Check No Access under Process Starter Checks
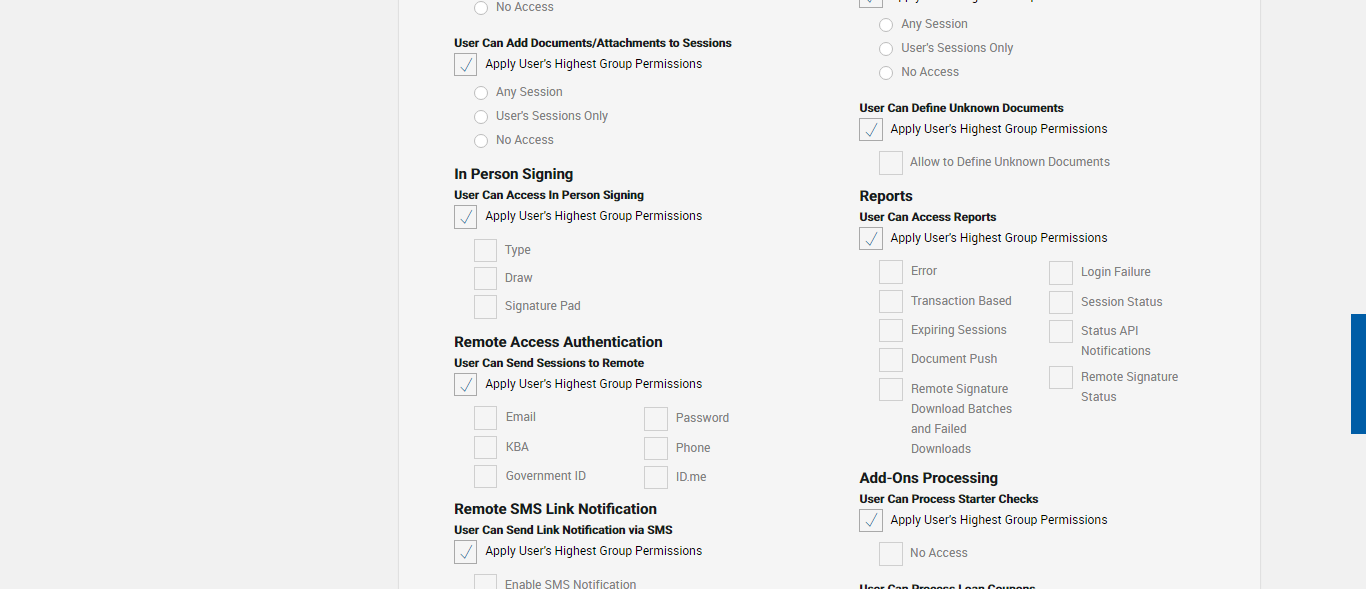The image size is (1366, 589). click(x=890, y=553)
